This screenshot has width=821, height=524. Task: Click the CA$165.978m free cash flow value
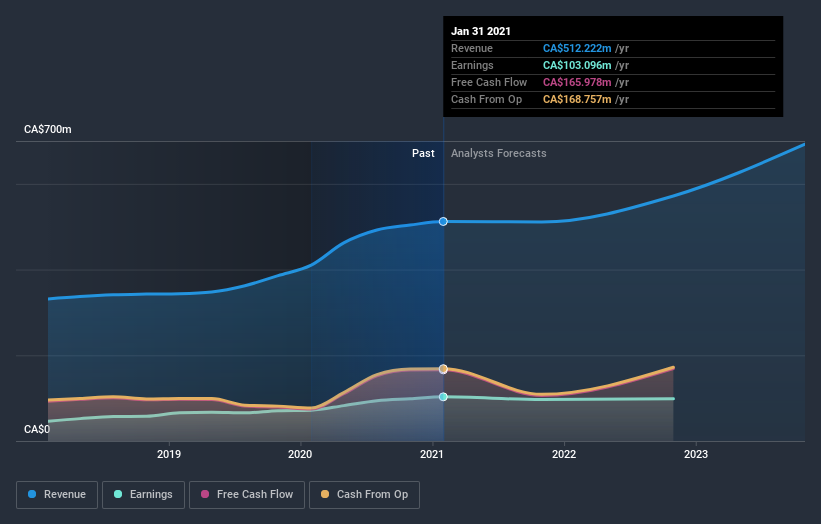click(x=577, y=82)
